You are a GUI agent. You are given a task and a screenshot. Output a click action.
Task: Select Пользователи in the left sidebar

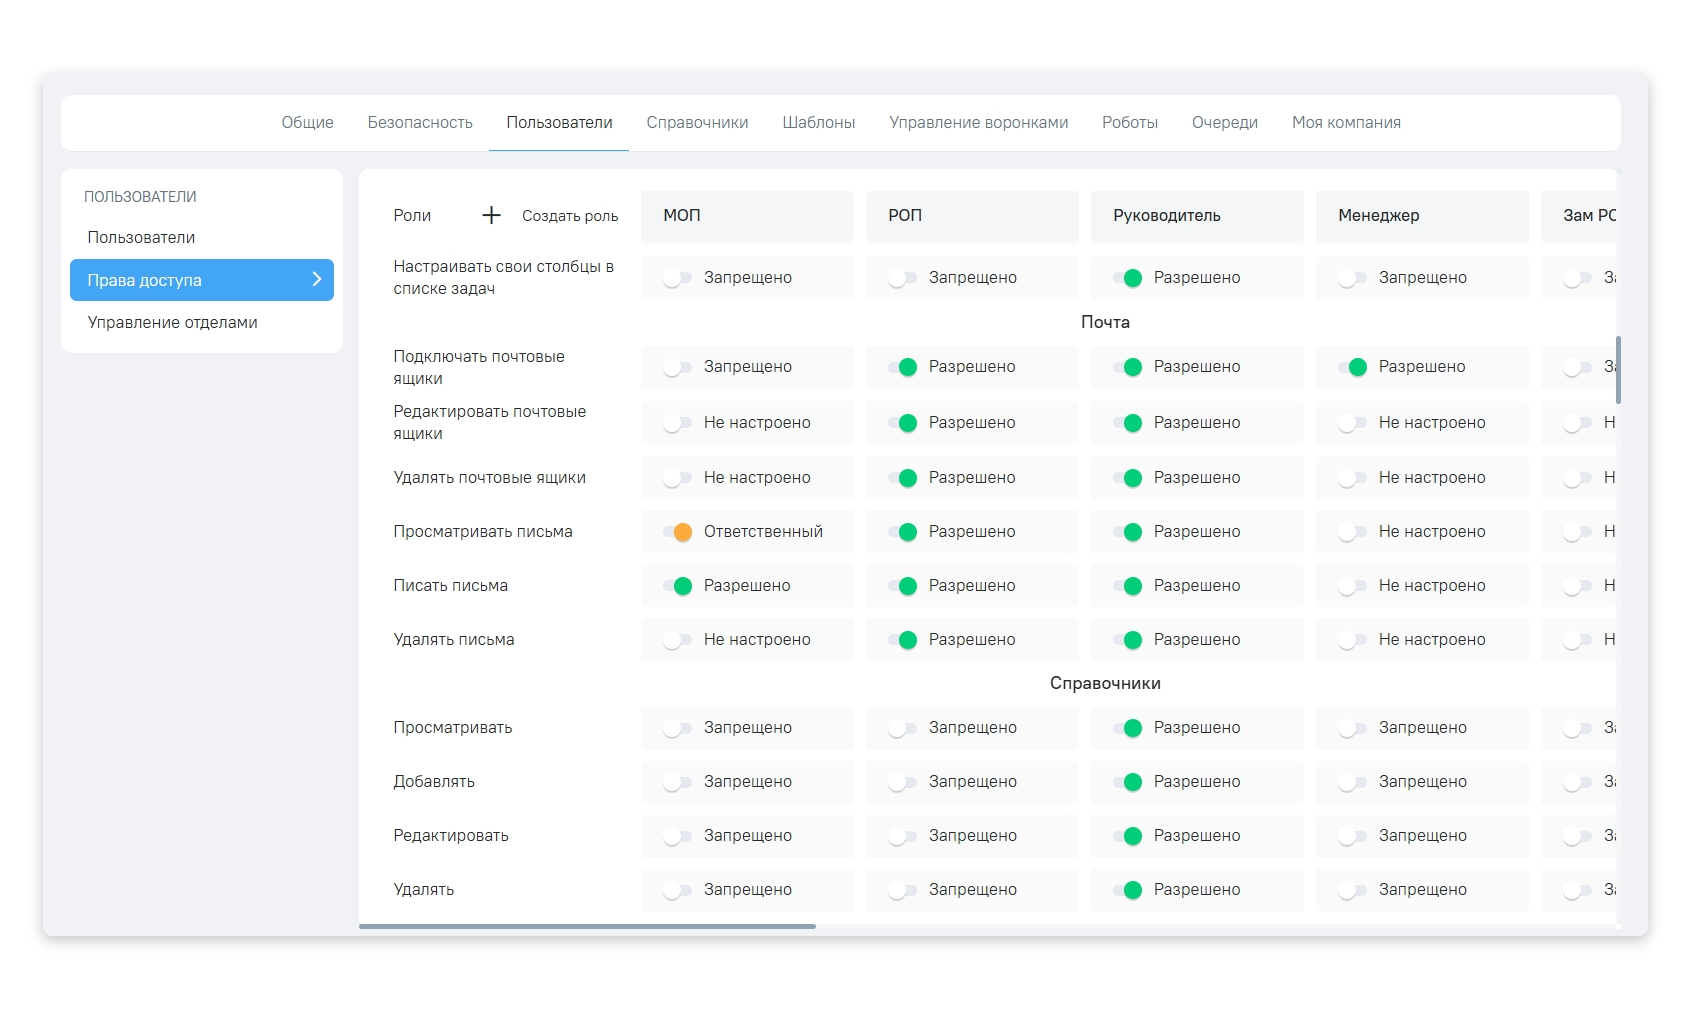pos(141,237)
